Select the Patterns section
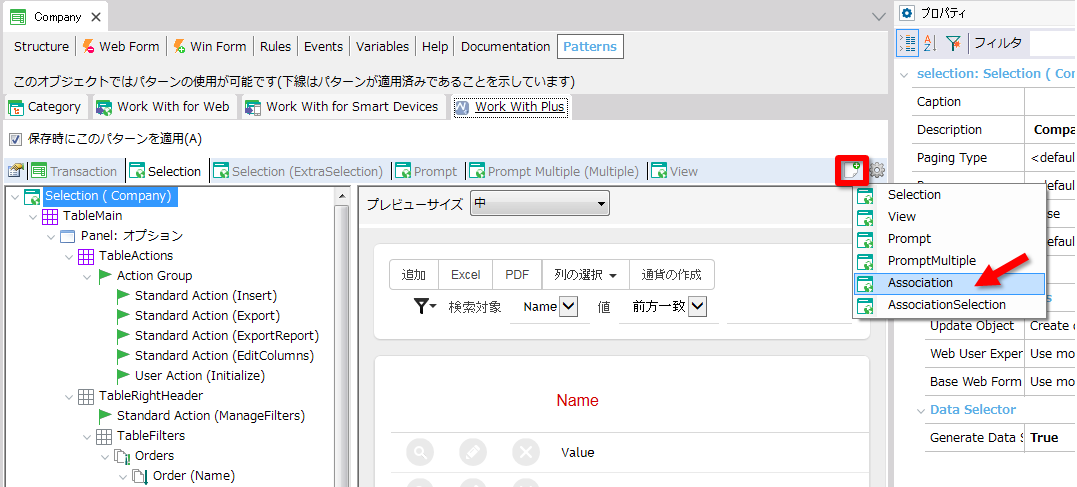This screenshot has width=1077, height=487. tap(590, 47)
